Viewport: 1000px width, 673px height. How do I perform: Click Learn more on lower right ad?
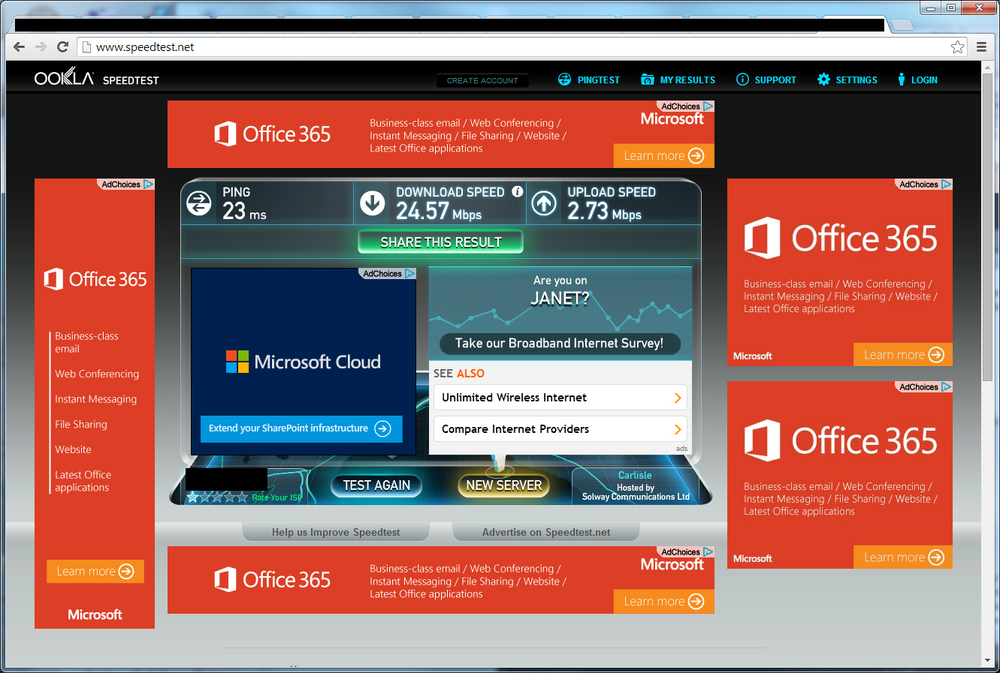pyautogui.click(x=903, y=558)
